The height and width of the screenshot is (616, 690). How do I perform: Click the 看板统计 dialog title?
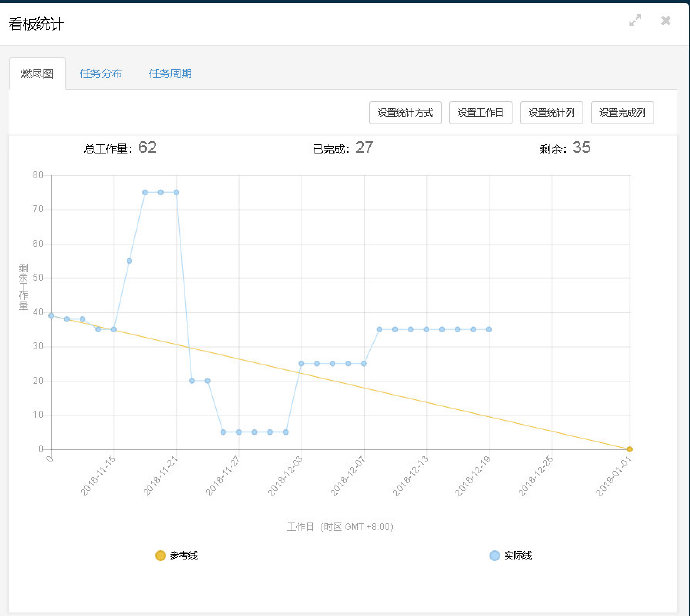(36, 24)
